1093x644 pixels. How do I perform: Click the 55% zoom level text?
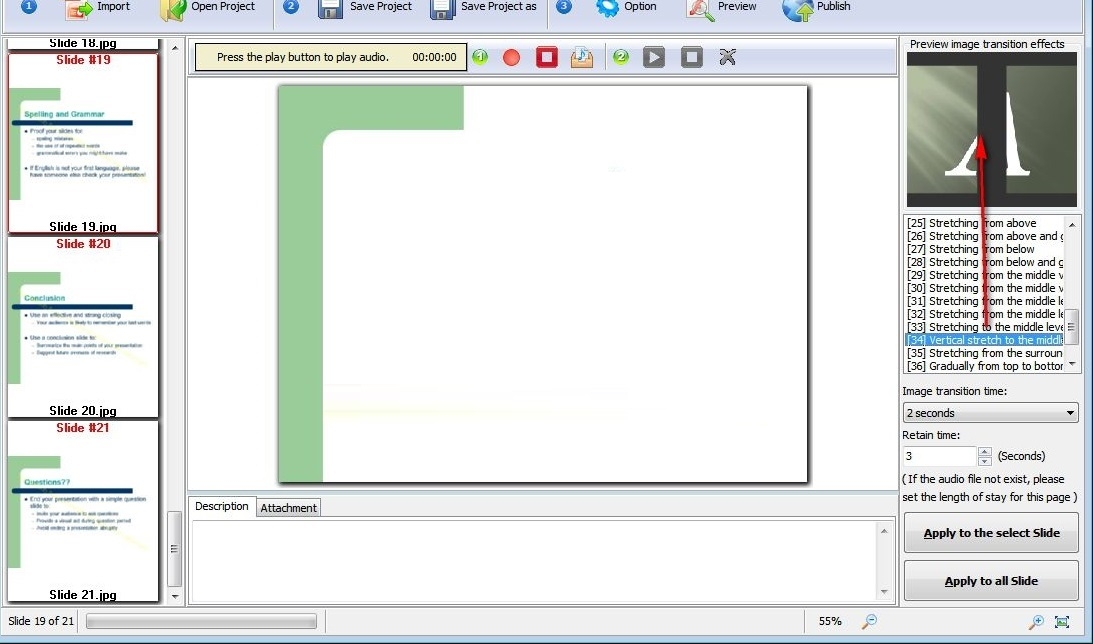click(x=830, y=621)
